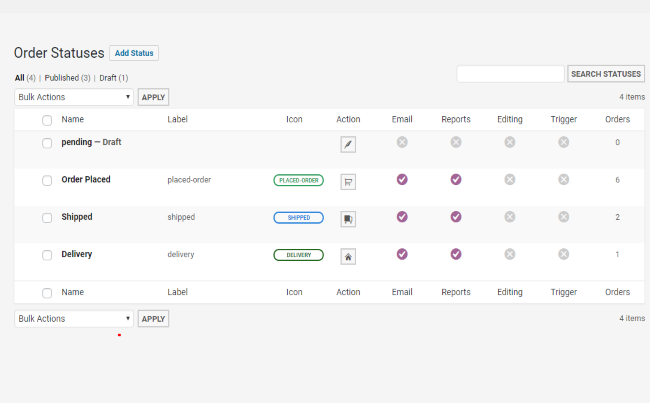Click the Email checkmark for Order Placed
Screen dimensions: 650x403
click(402, 180)
